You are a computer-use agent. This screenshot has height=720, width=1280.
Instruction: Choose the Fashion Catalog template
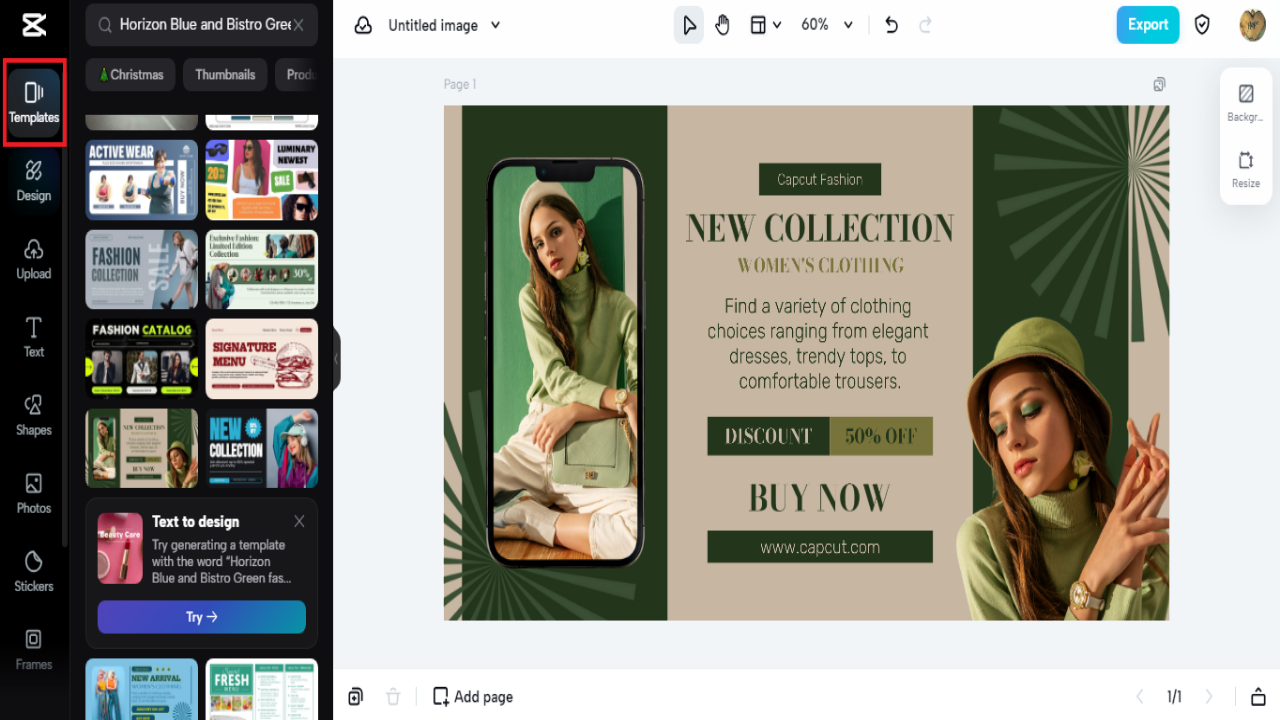point(142,359)
